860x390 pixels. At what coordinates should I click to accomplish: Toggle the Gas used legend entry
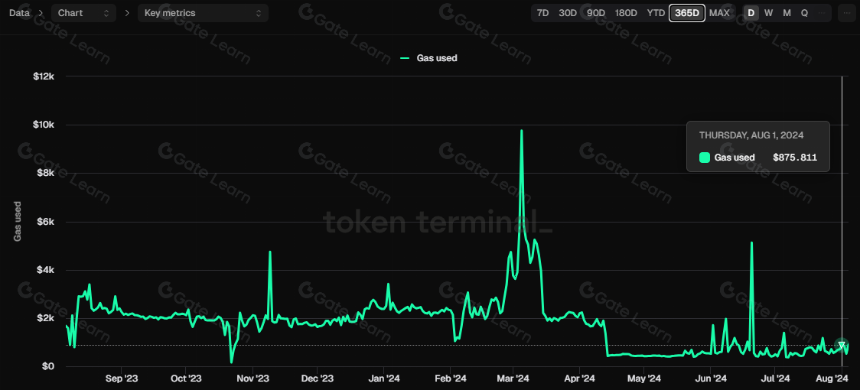tap(429, 58)
